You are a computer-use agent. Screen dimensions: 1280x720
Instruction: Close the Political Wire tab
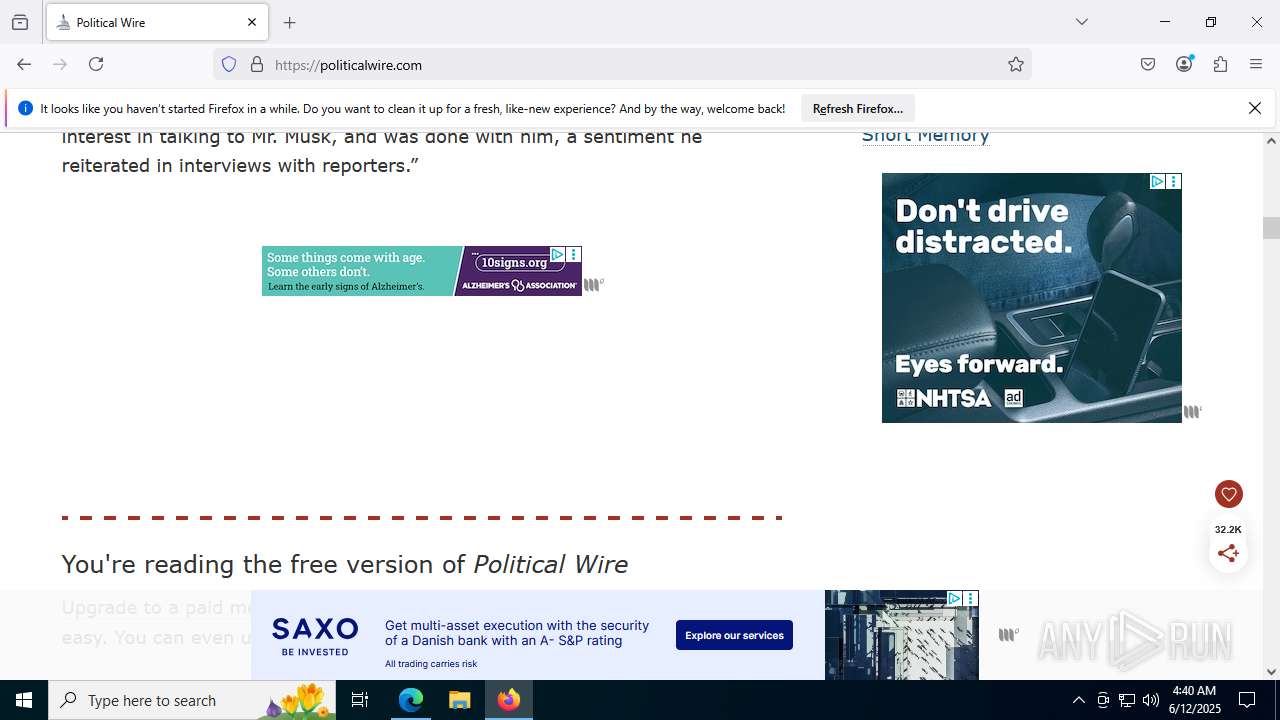click(x=252, y=22)
